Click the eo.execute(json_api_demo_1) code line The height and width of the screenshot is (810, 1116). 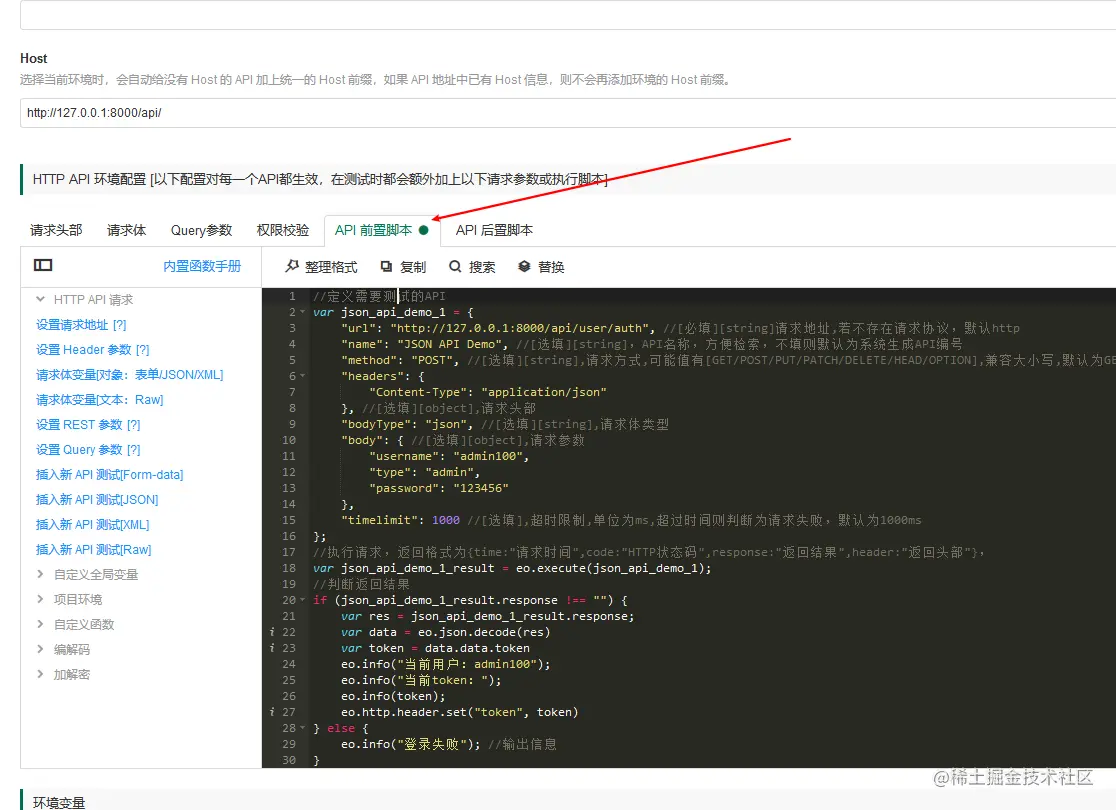pos(512,568)
